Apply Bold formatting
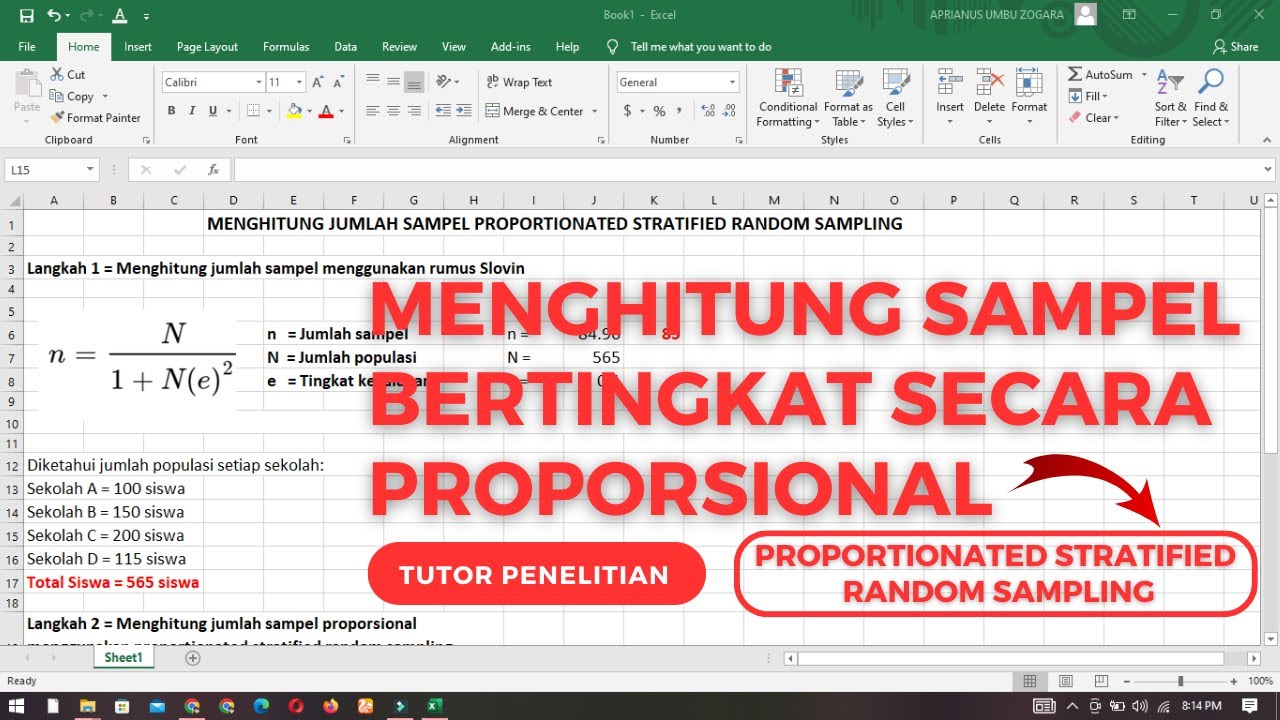The image size is (1280, 720). [171, 111]
